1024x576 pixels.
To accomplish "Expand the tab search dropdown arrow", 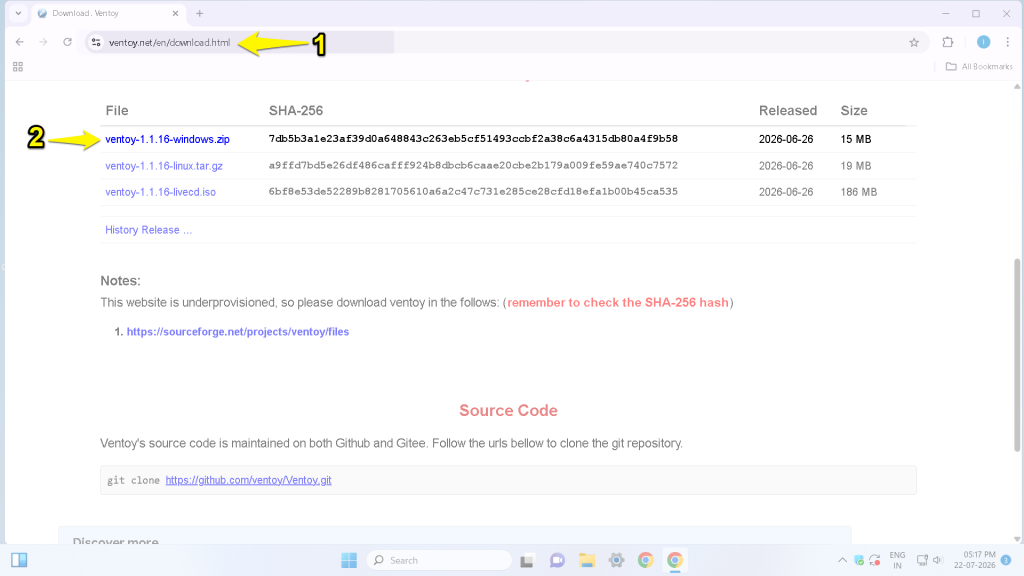I will click(18, 13).
